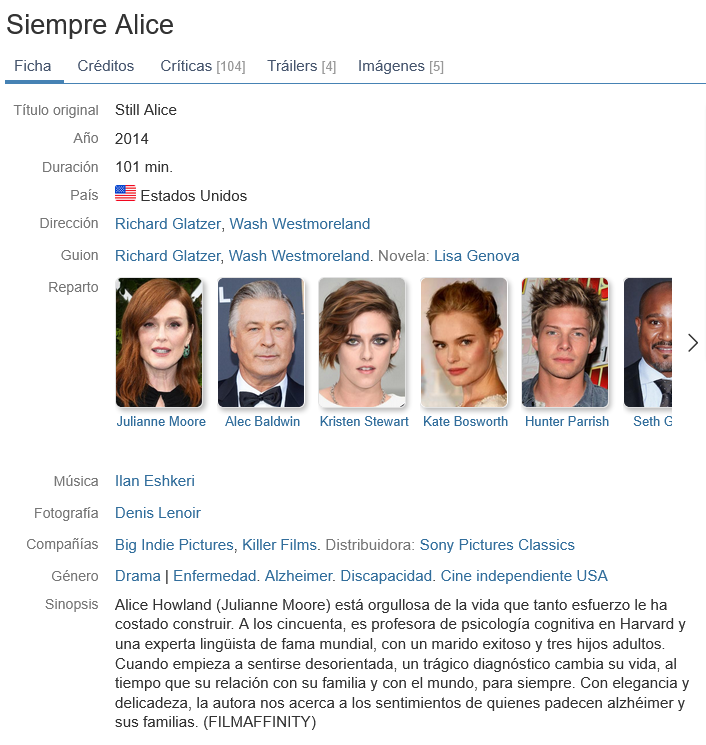
Task: Switch to the Créditos tab
Action: [105, 66]
